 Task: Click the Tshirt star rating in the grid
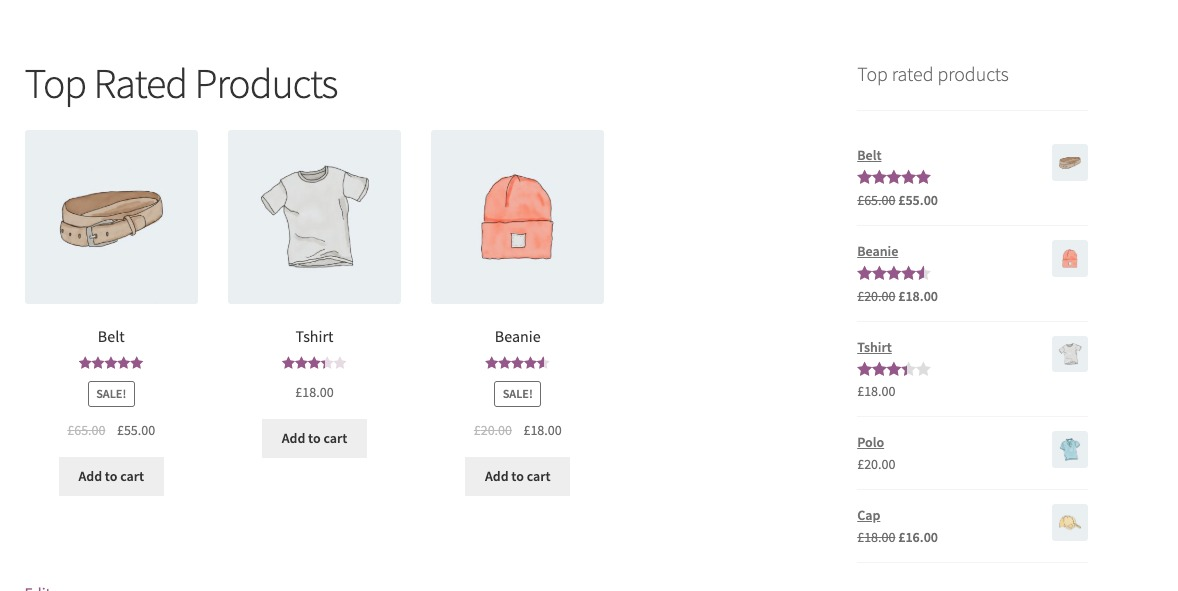[314, 363]
